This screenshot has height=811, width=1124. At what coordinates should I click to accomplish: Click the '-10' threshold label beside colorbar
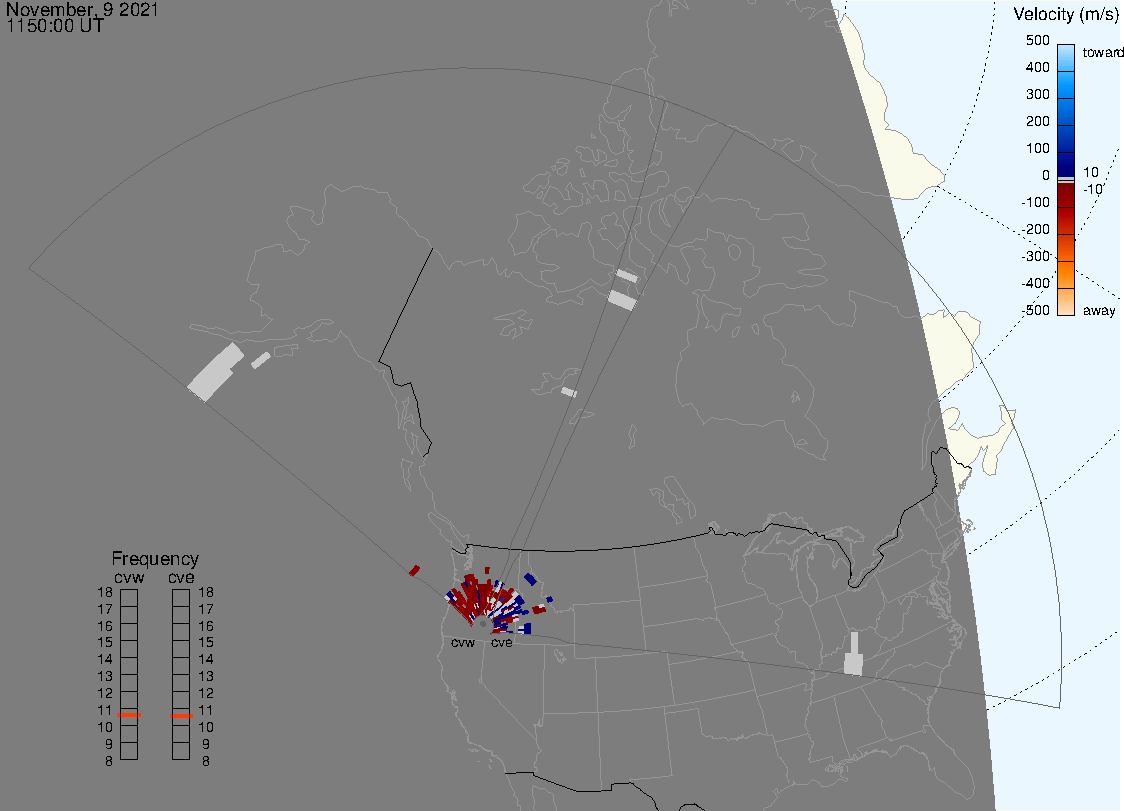pyautogui.click(x=1092, y=189)
